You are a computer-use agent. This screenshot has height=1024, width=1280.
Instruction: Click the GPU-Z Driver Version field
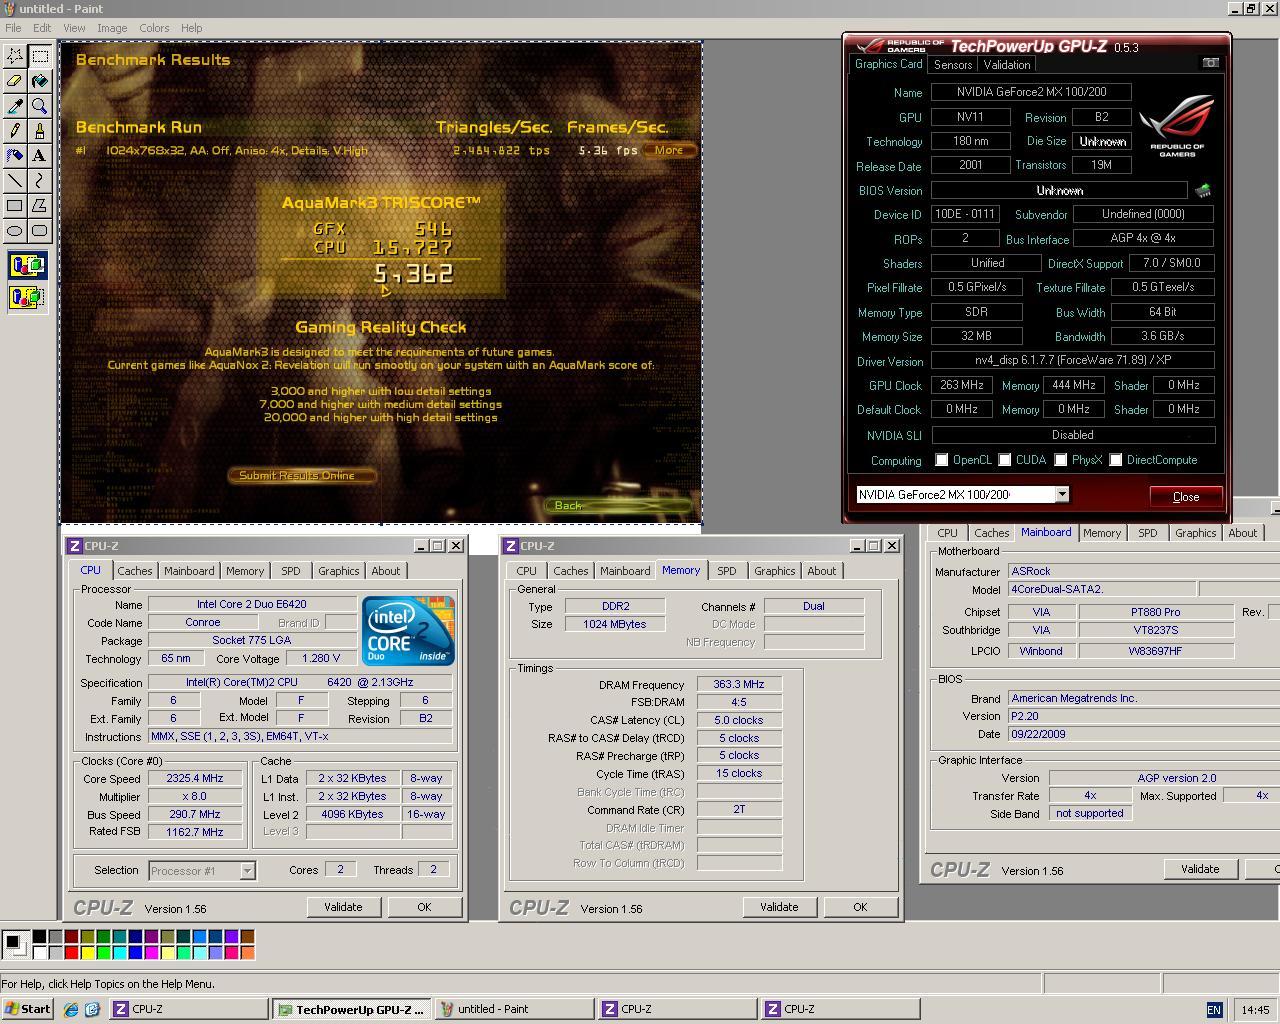(1072, 360)
